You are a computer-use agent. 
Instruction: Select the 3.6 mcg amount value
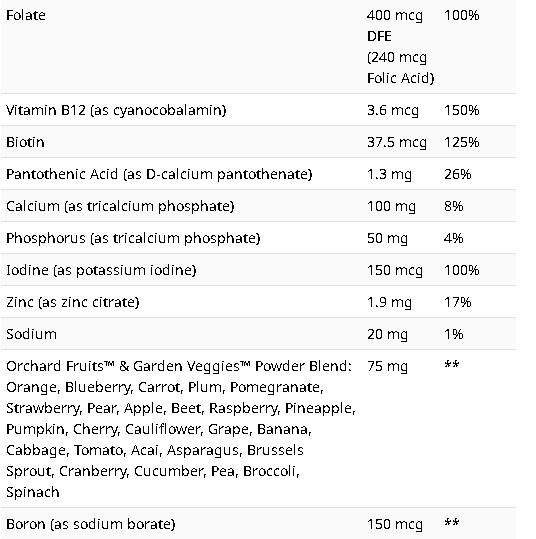393,110
